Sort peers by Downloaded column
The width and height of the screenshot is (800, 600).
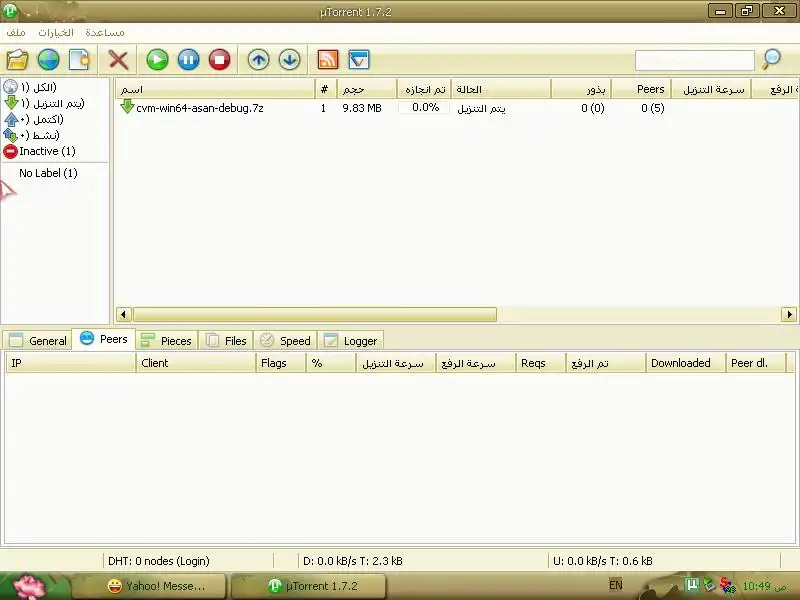[685, 363]
